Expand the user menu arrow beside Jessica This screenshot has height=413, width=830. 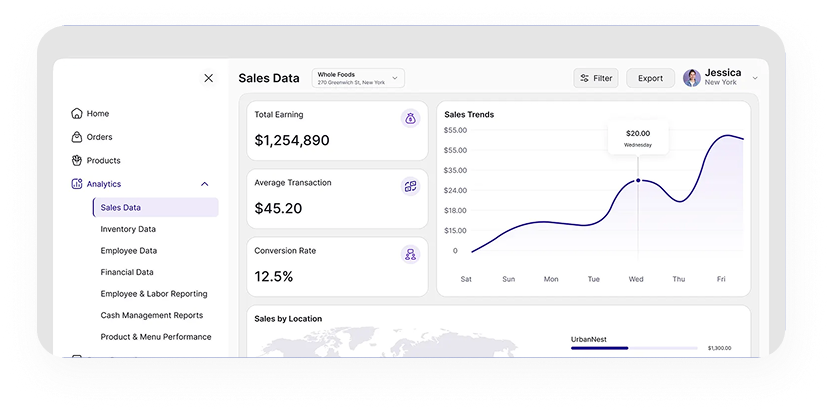click(x=755, y=78)
